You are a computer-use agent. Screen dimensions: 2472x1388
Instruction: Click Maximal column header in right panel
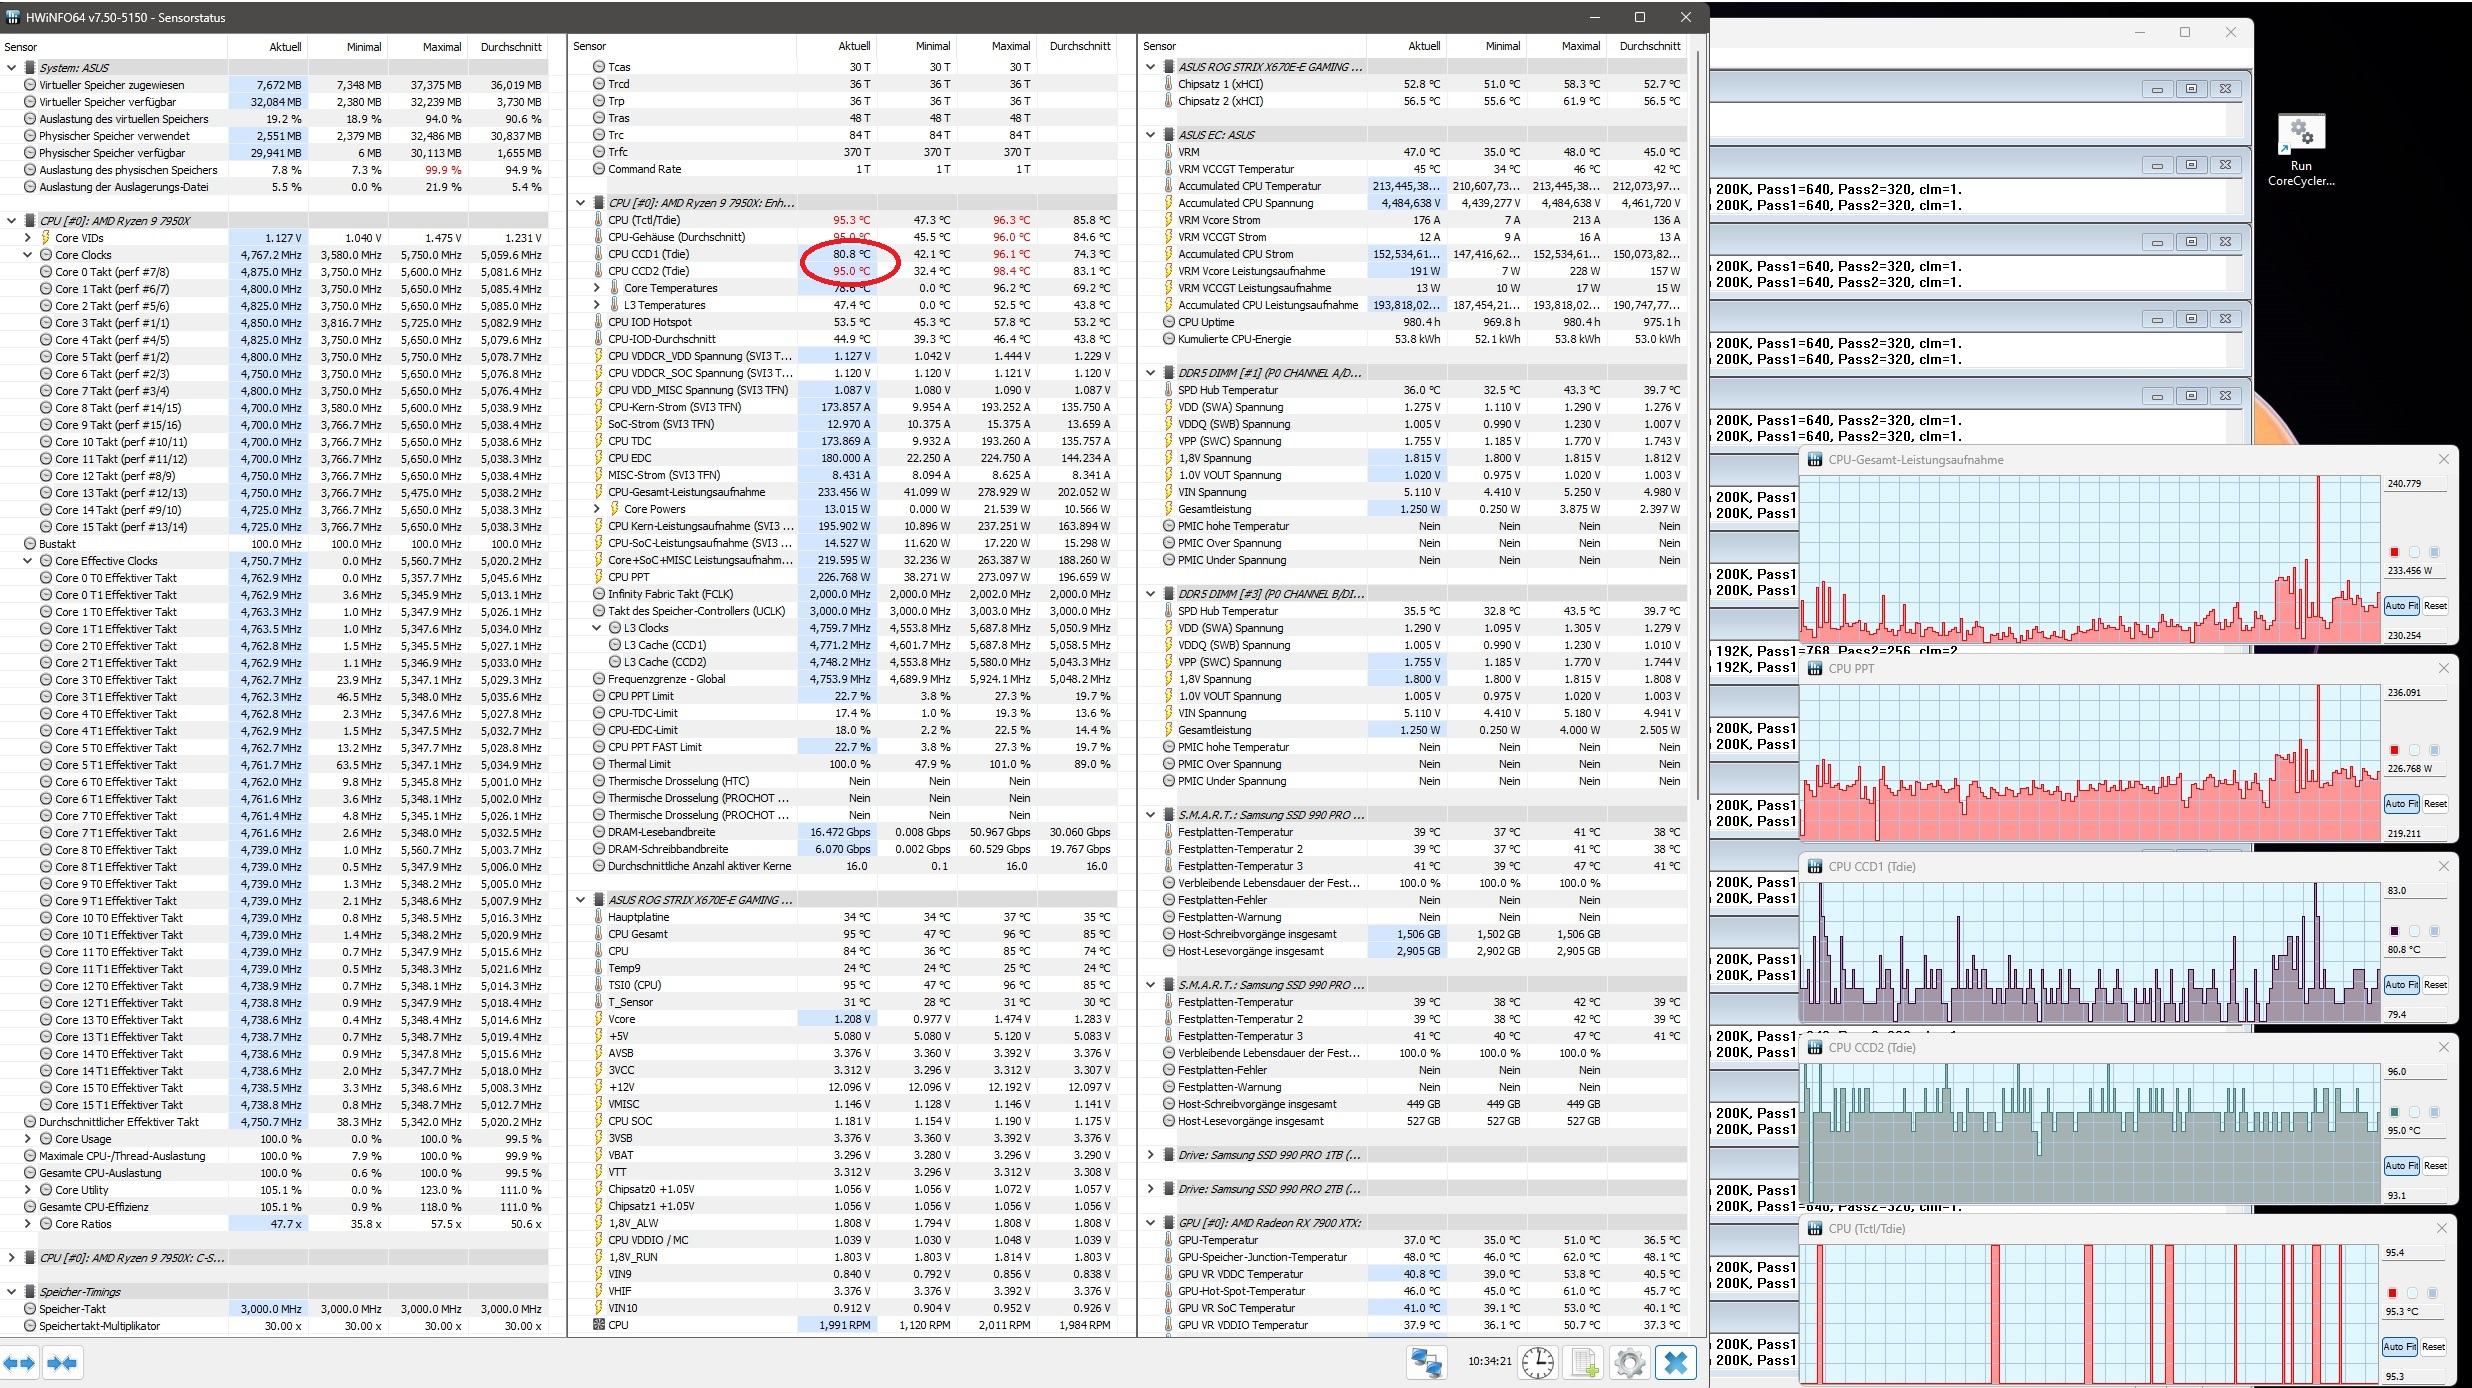tap(1565, 46)
